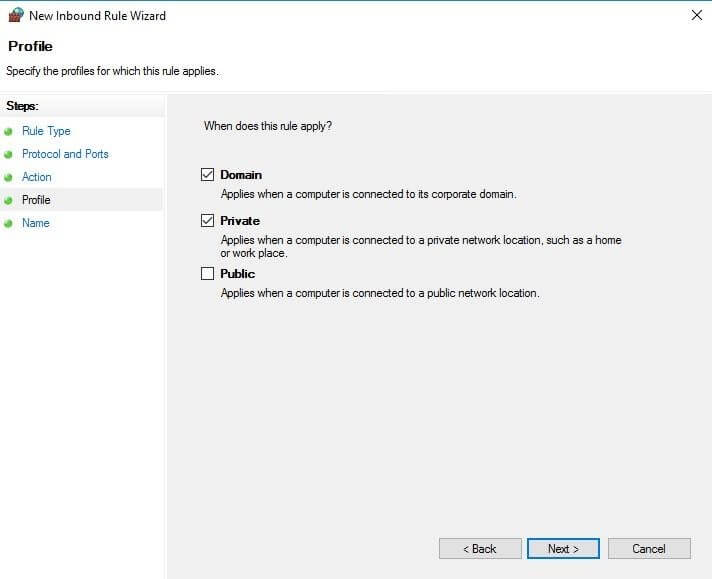Enable the Public profile checkbox
Screen dimensions: 712x579
tap(208, 273)
